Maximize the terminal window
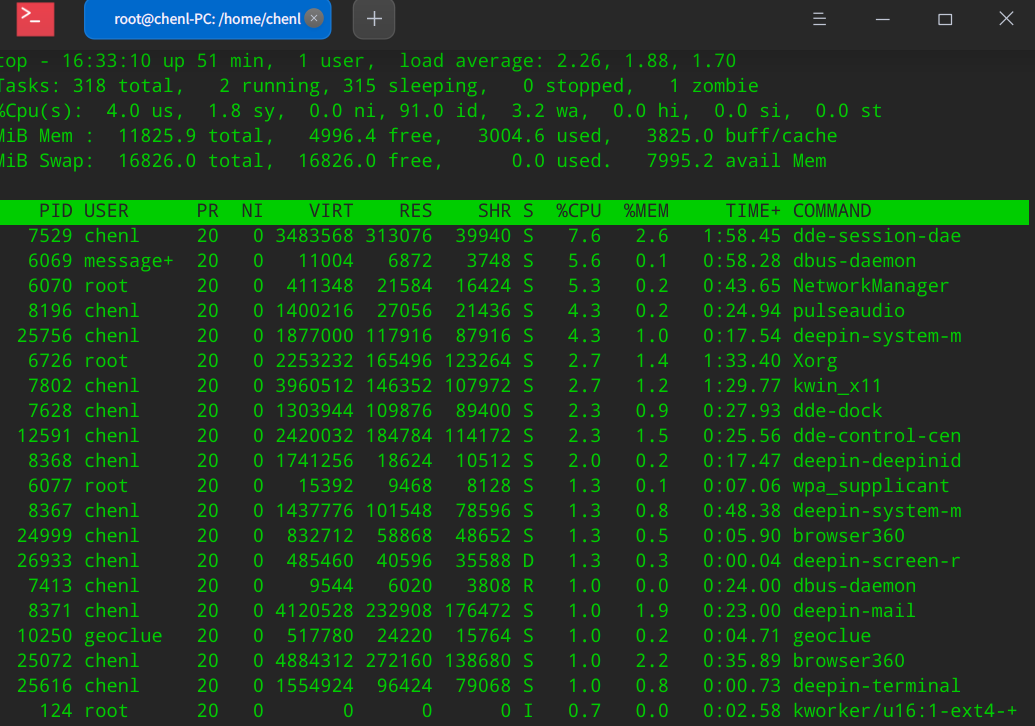Image resolution: width=1035 pixels, height=726 pixels. click(944, 19)
